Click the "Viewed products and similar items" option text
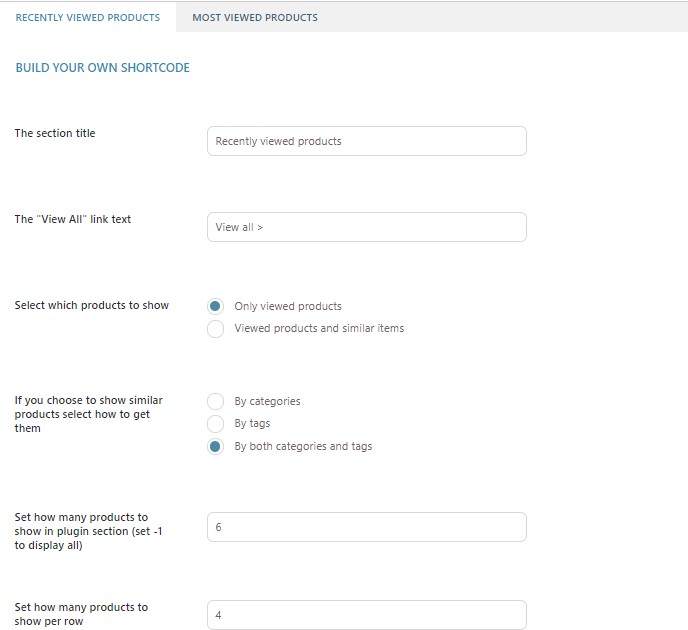Image resolution: width=688 pixels, height=630 pixels. 319,328
